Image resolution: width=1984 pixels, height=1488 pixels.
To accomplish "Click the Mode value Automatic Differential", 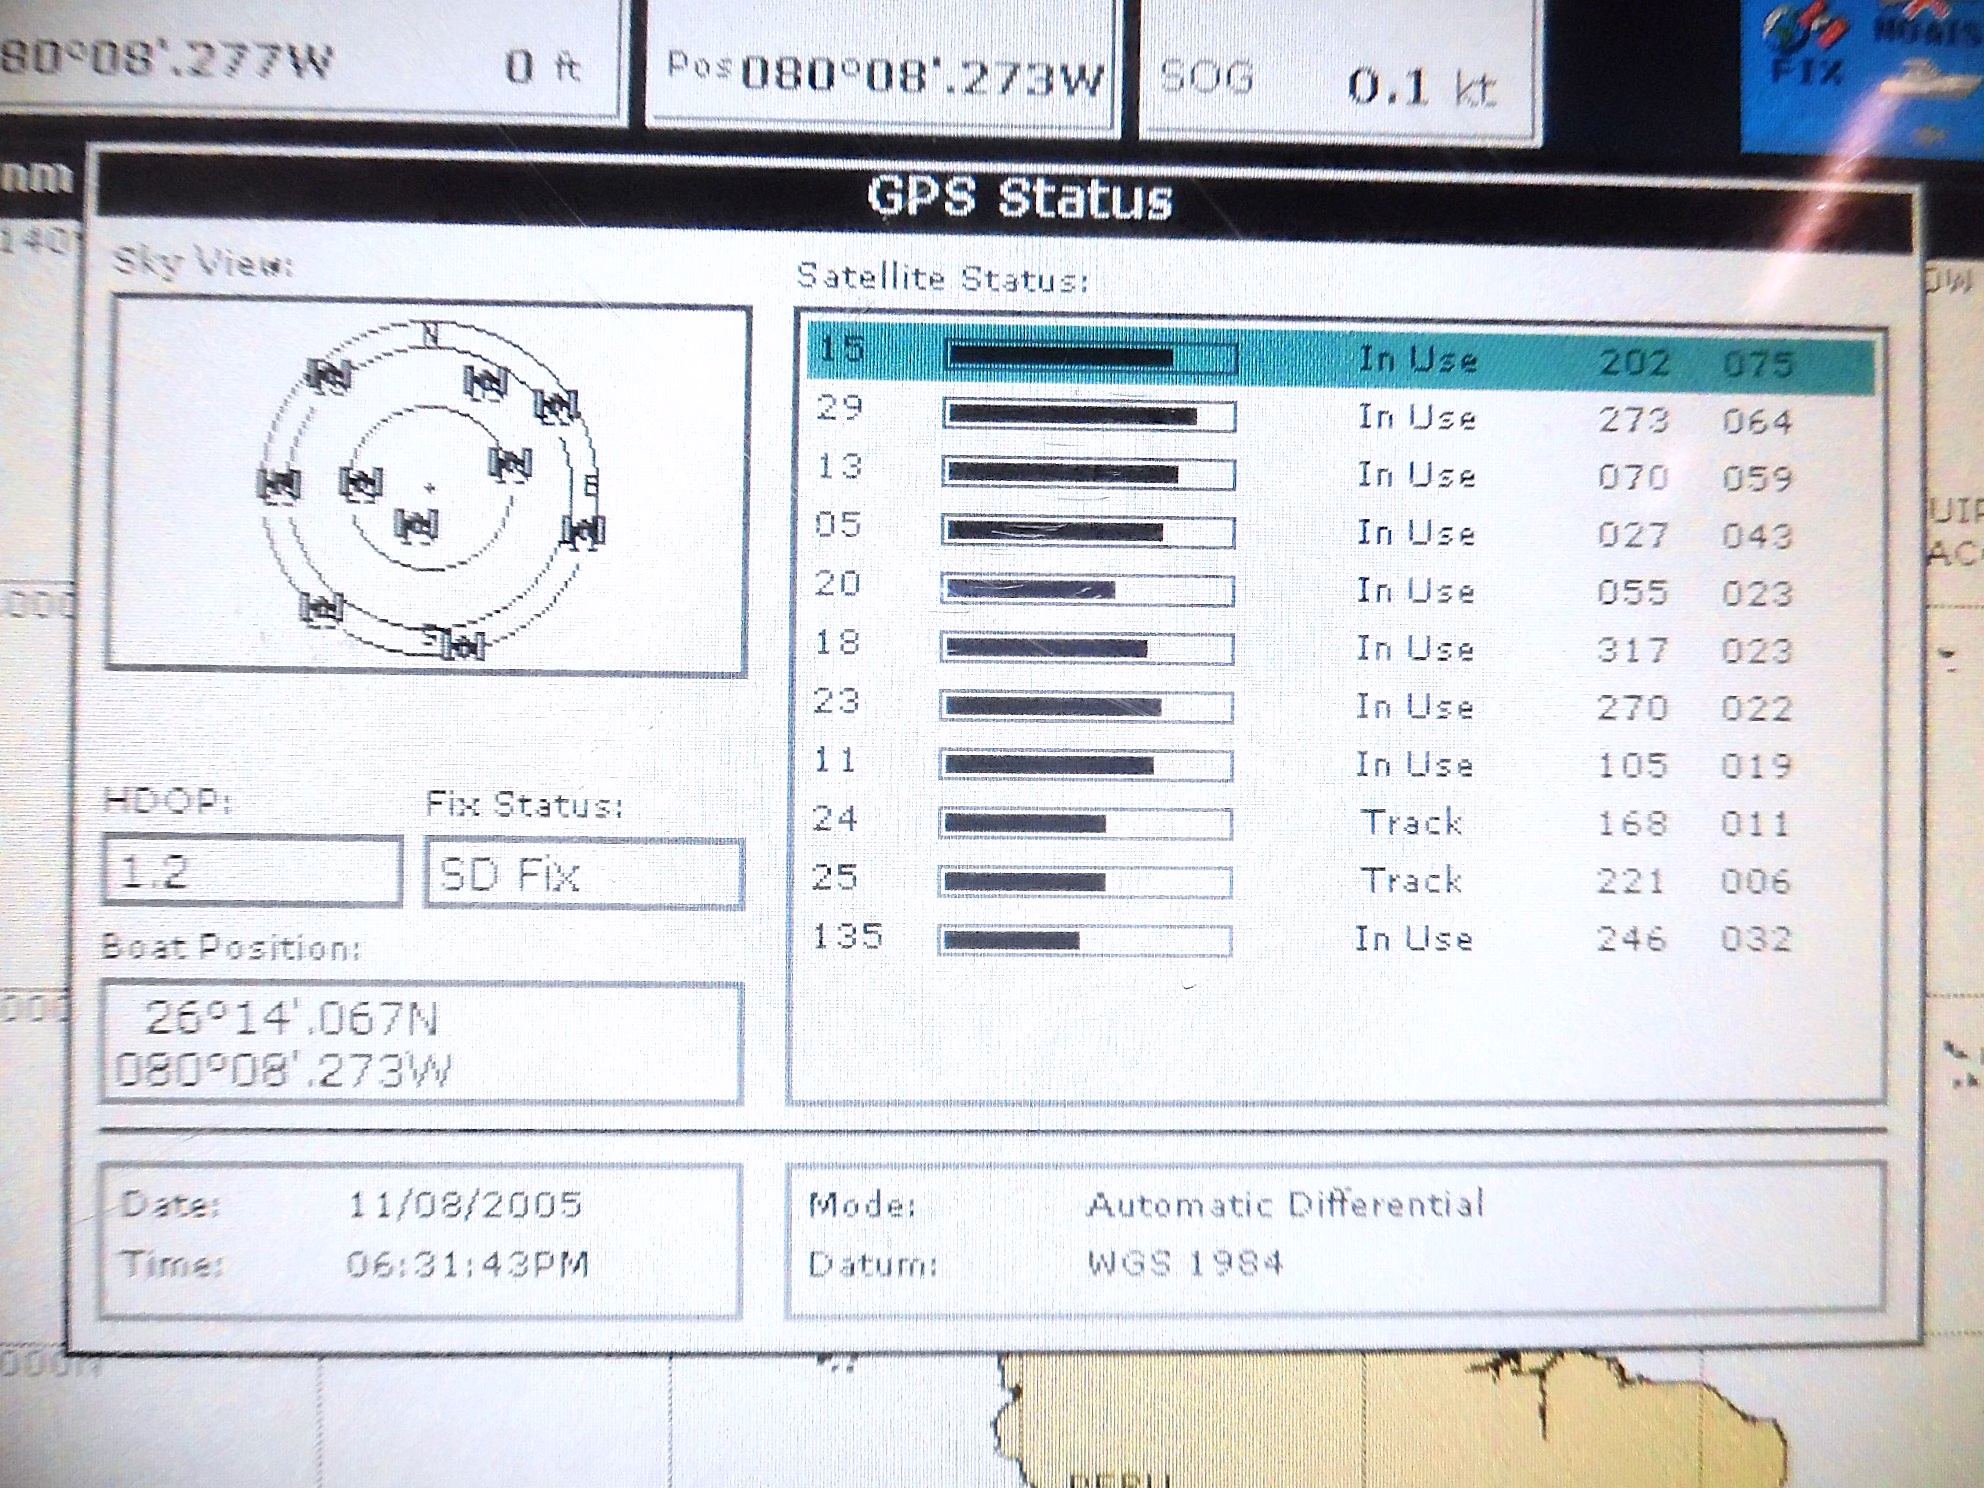I will [1286, 1203].
